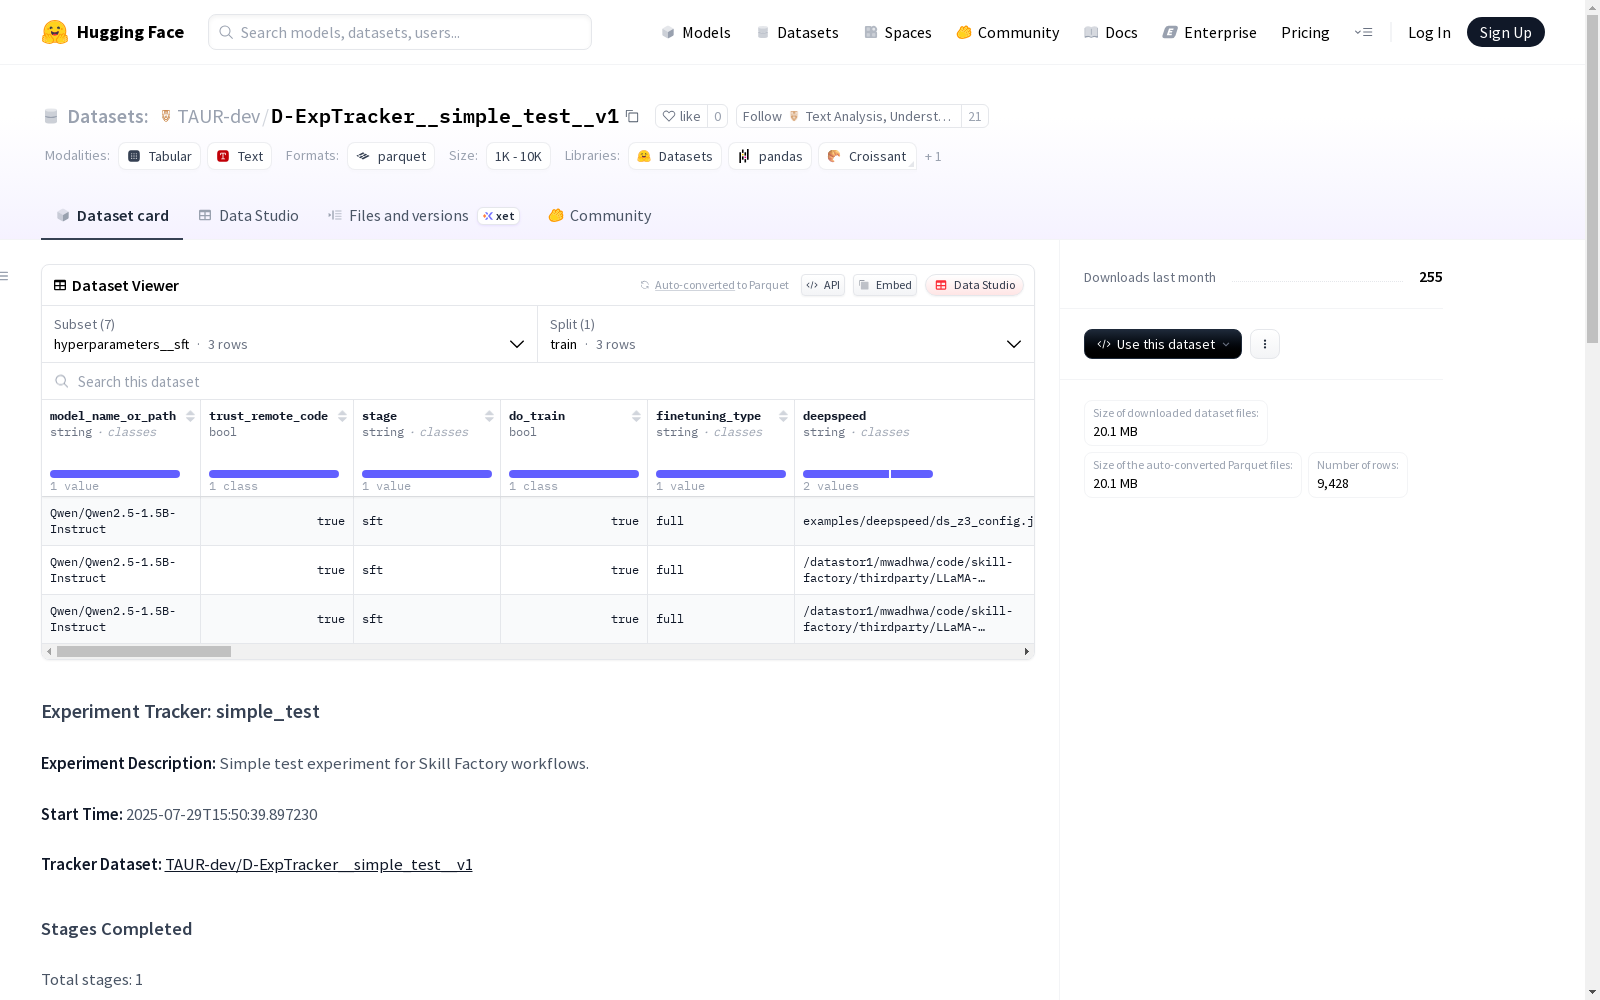This screenshot has height=1000, width=1600.
Task: Select the Tabular modality tag
Action: pos(160,156)
